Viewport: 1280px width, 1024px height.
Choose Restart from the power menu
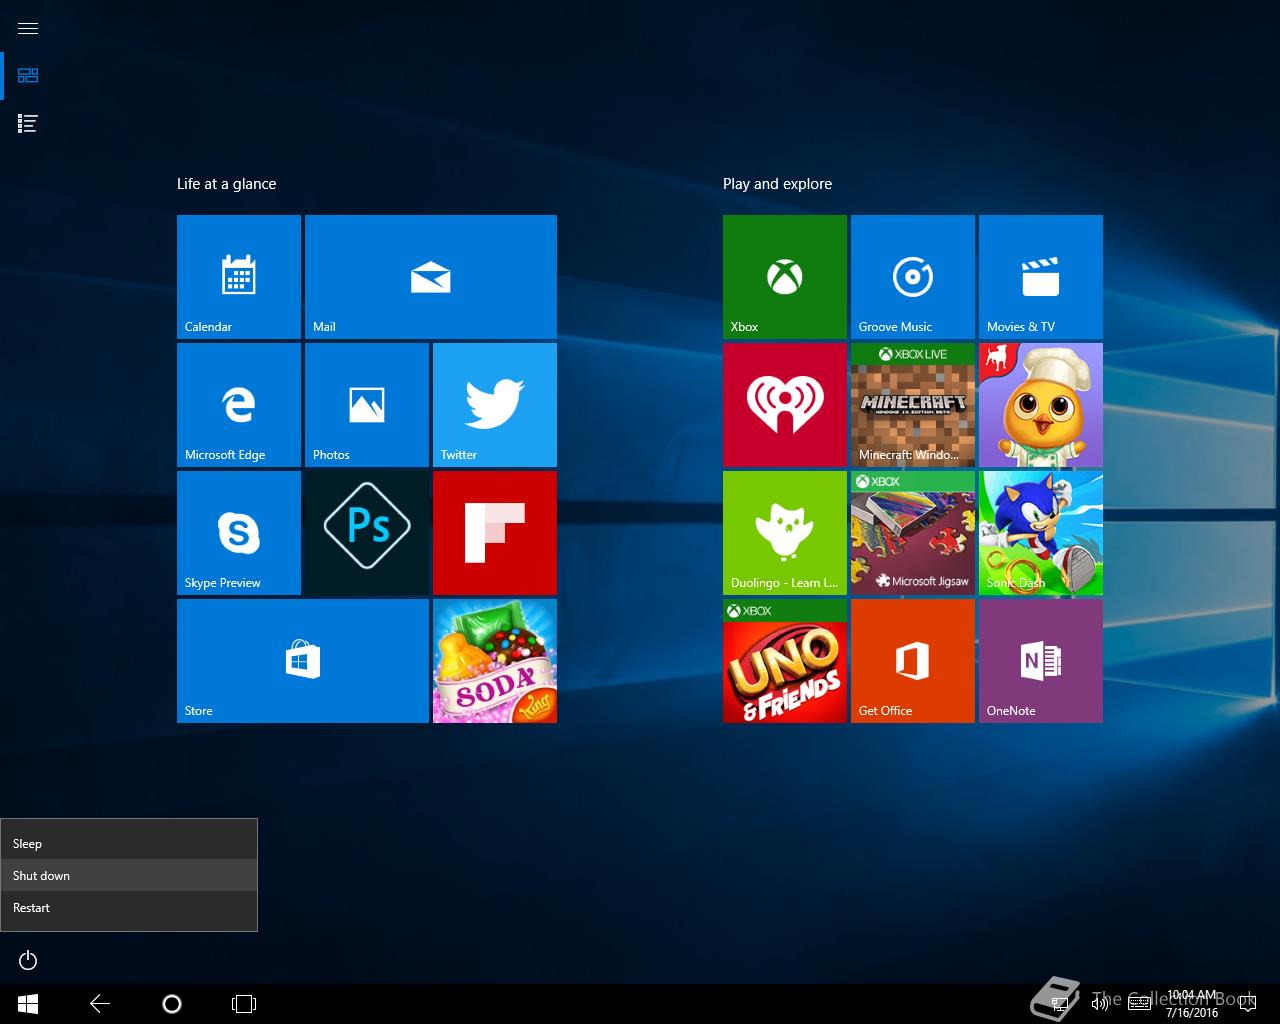129,907
